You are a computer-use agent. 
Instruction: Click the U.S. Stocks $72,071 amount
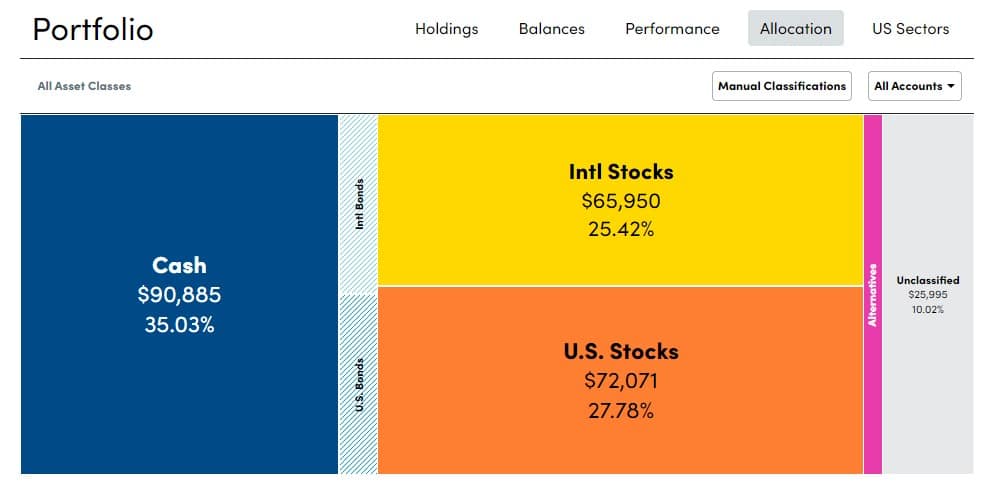coord(620,380)
